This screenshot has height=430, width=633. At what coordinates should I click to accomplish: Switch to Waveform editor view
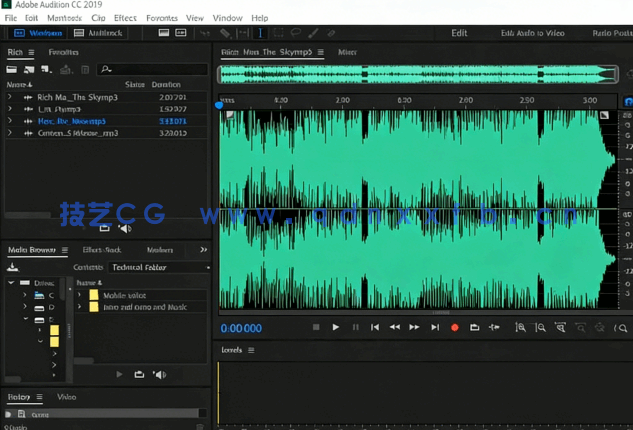(x=38, y=33)
